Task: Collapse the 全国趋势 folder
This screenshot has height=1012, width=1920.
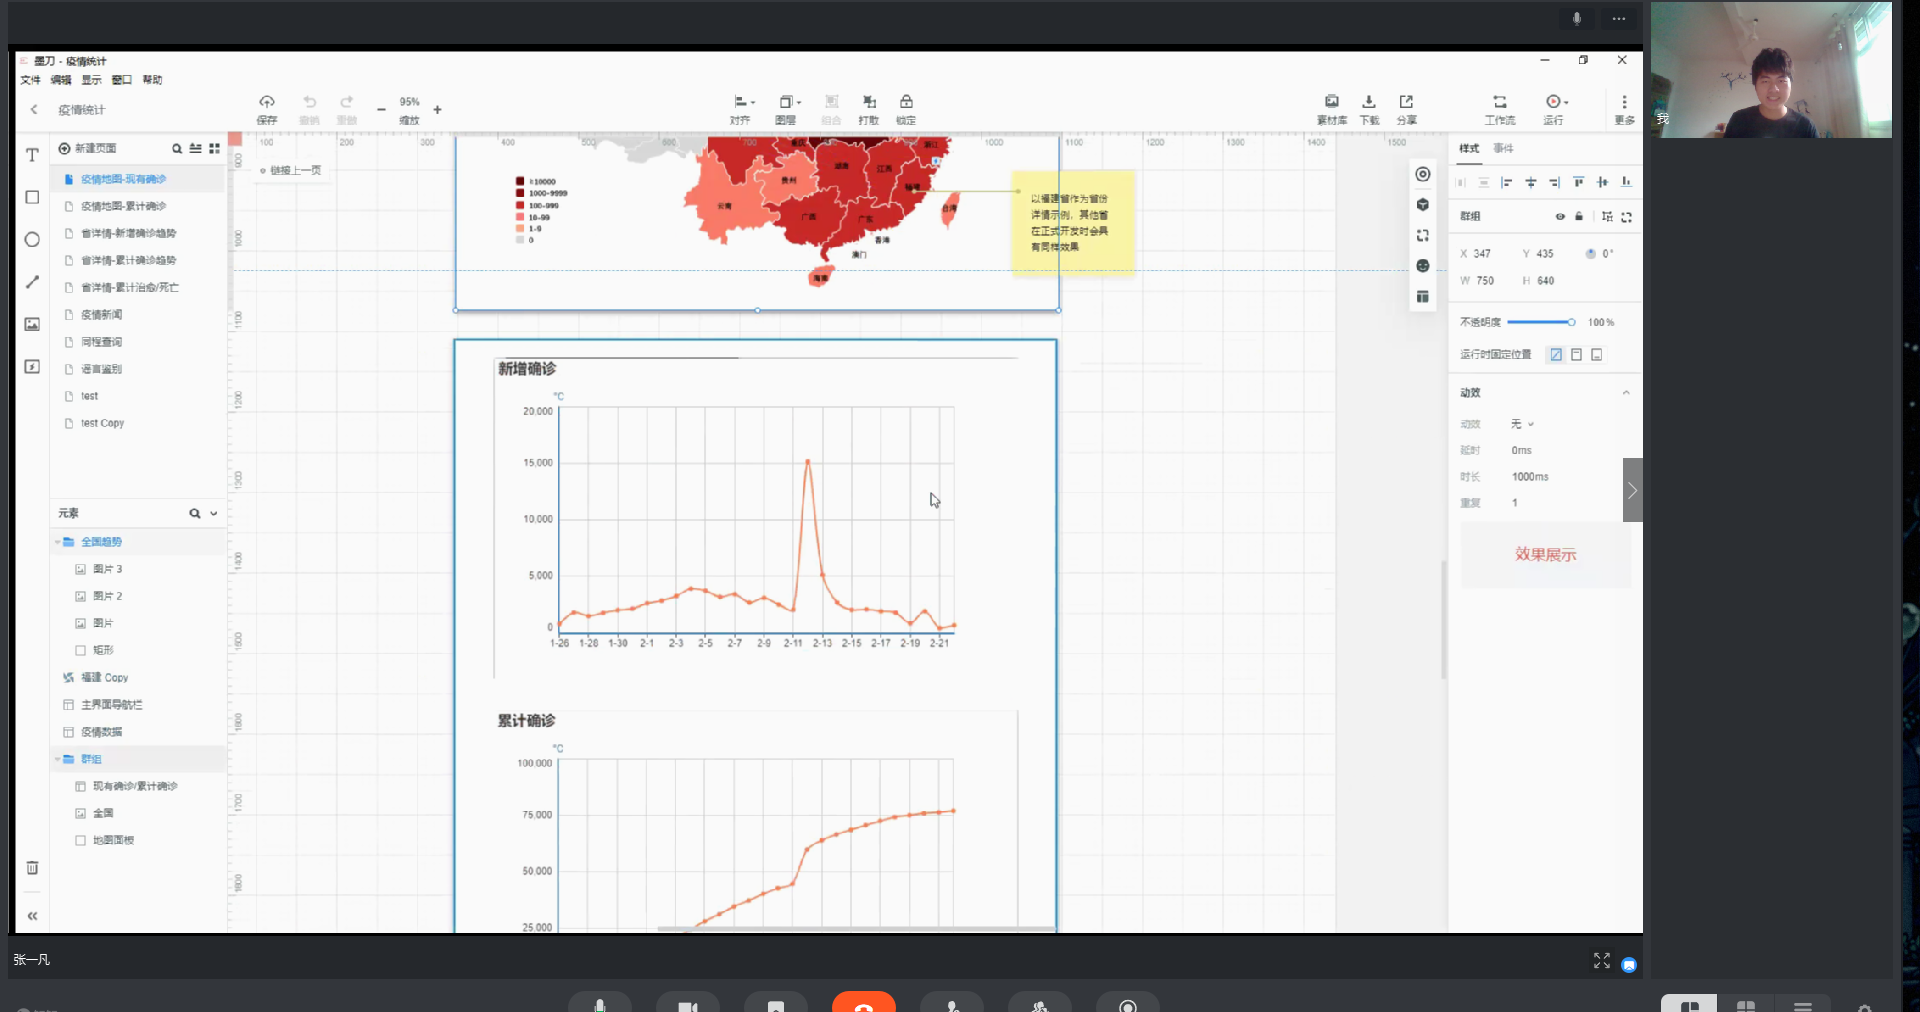Action: click(57, 542)
